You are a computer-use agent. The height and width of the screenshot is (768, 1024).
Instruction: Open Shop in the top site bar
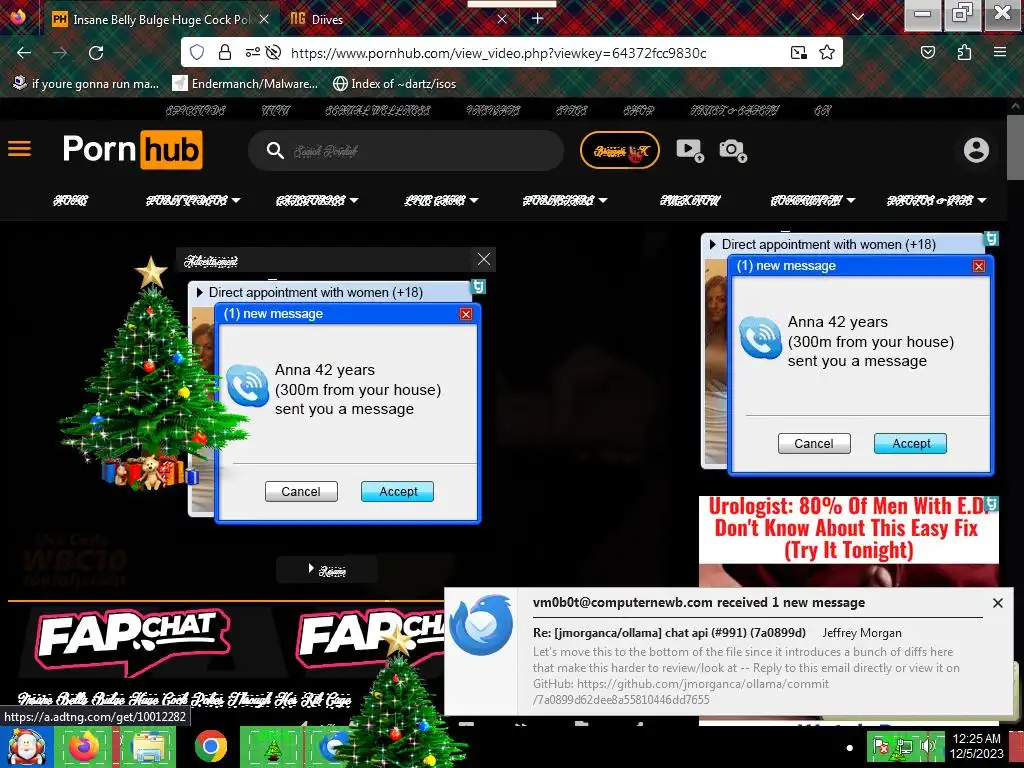coord(639,110)
